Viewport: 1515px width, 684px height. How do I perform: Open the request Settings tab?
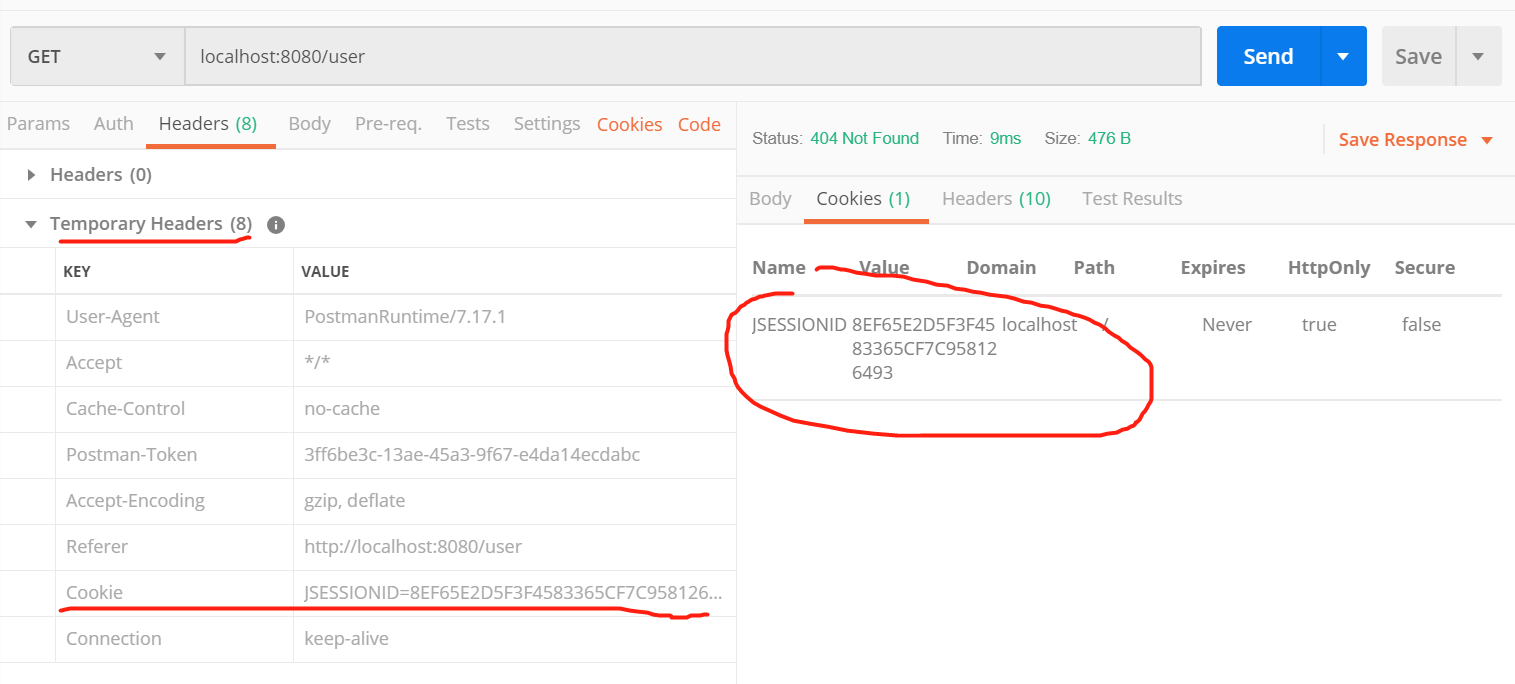(547, 124)
